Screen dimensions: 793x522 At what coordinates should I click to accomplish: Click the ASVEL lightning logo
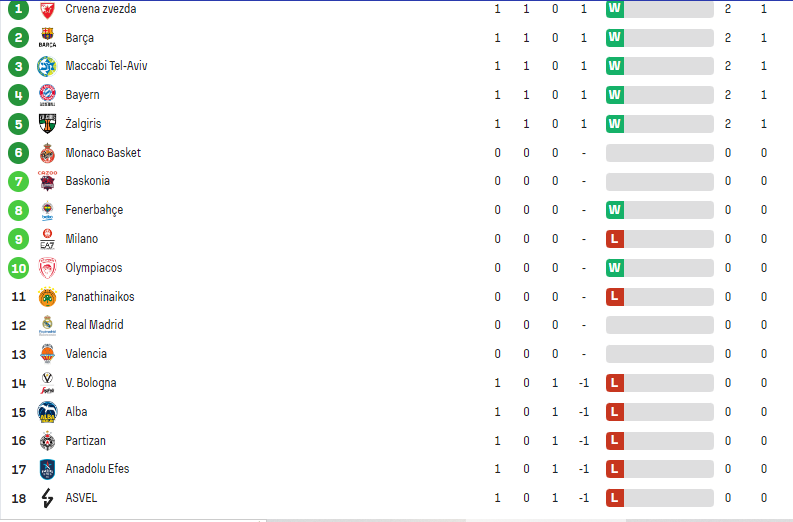point(47,498)
